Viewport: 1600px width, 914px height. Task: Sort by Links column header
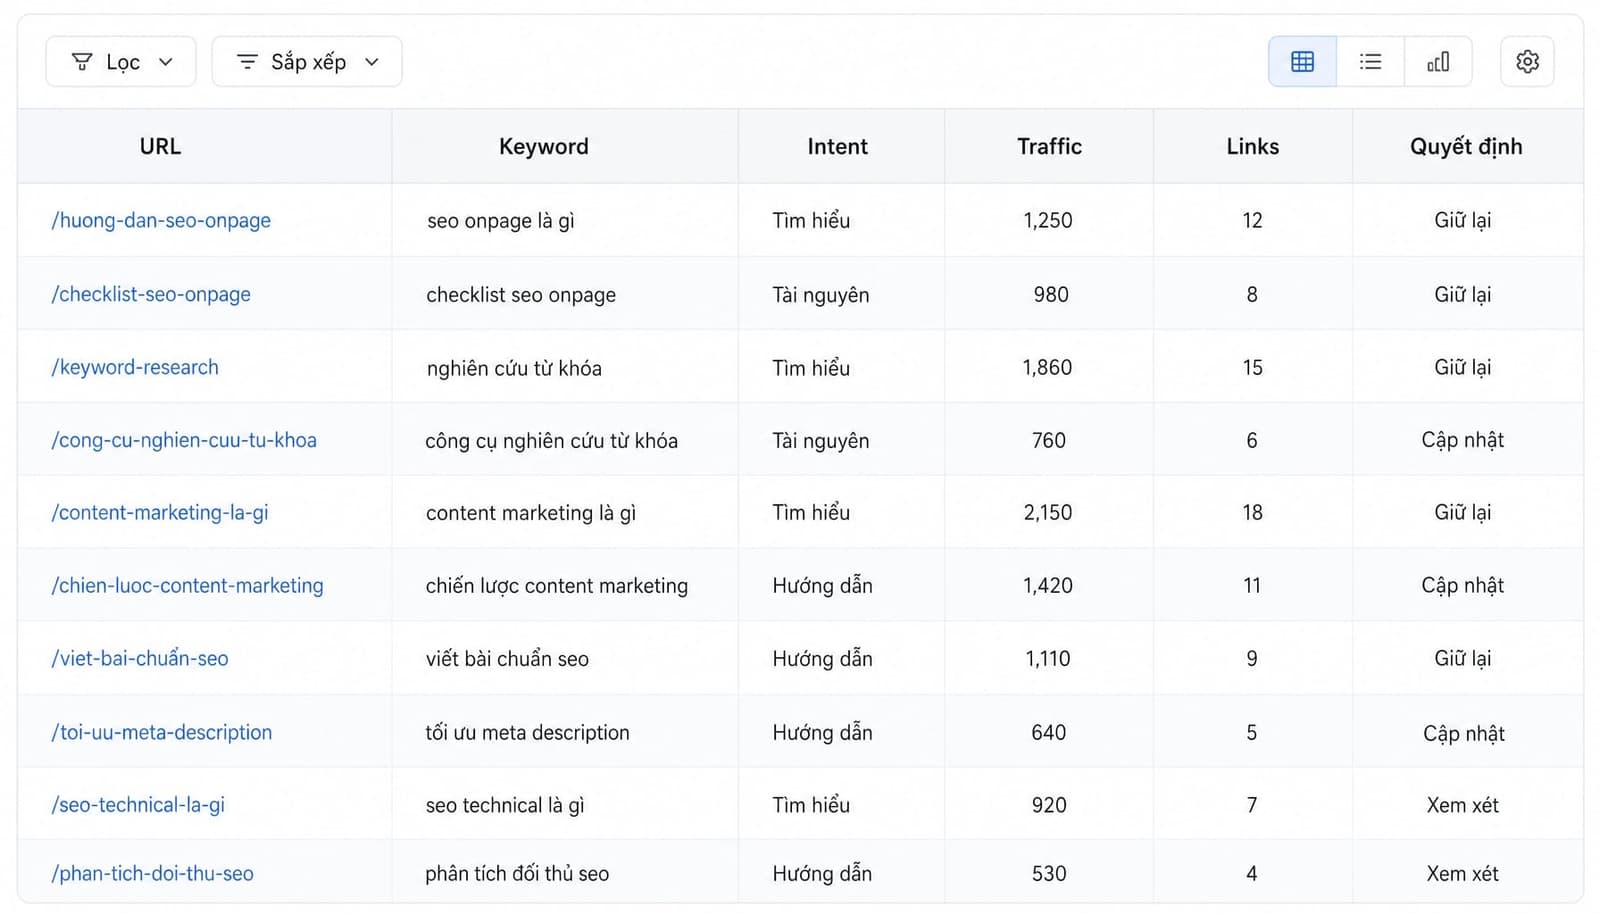(1252, 146)
